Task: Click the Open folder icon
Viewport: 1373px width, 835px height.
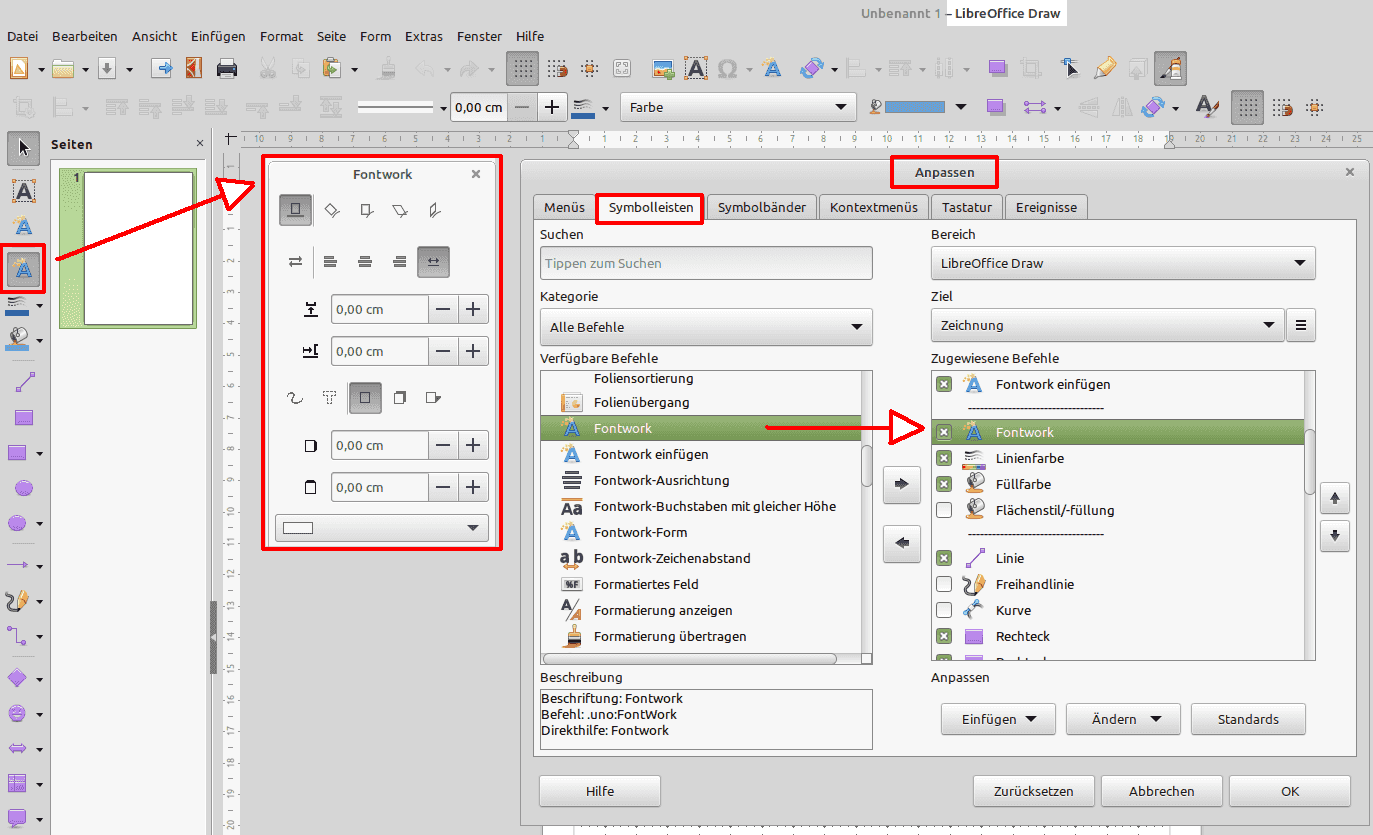Action: coord(63,68)
